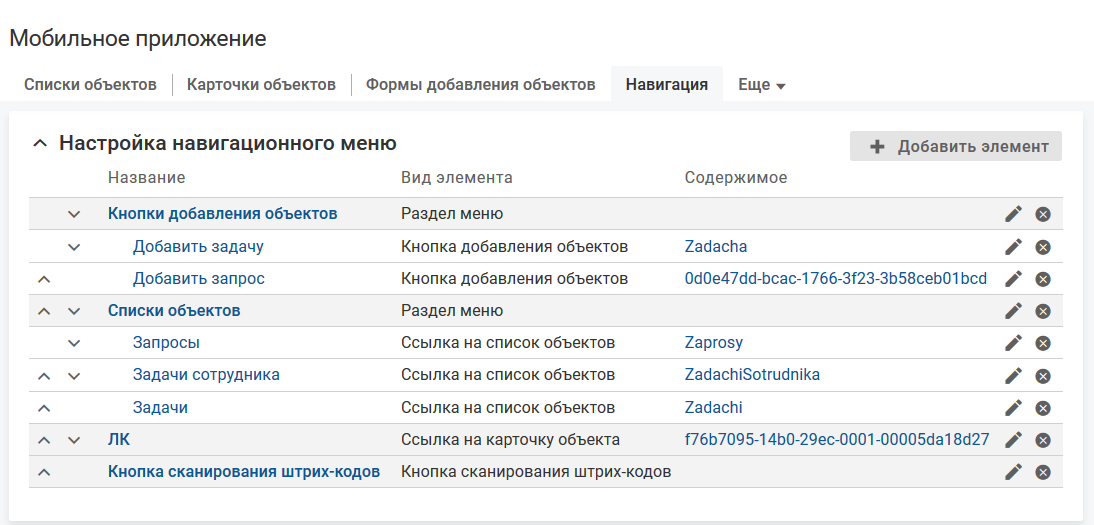The image size is (1094, 525).
Task: Open 'ZadachiSotrudnika' content link
Action: [x=751, y=375]
